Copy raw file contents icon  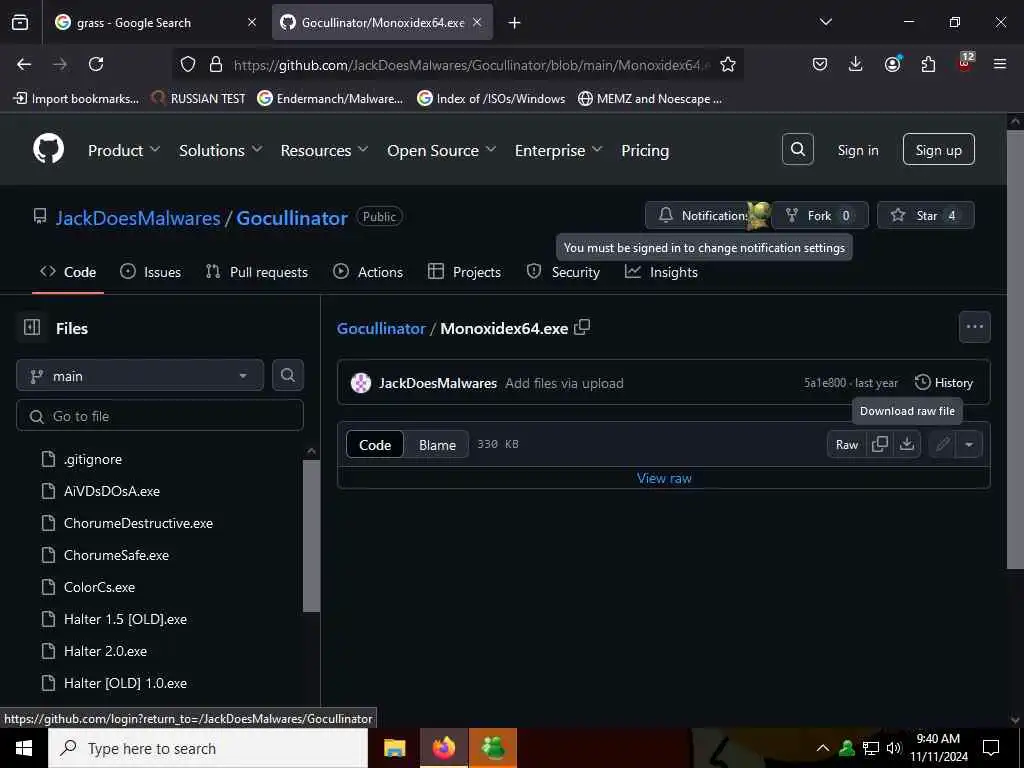tap(880, 444)
